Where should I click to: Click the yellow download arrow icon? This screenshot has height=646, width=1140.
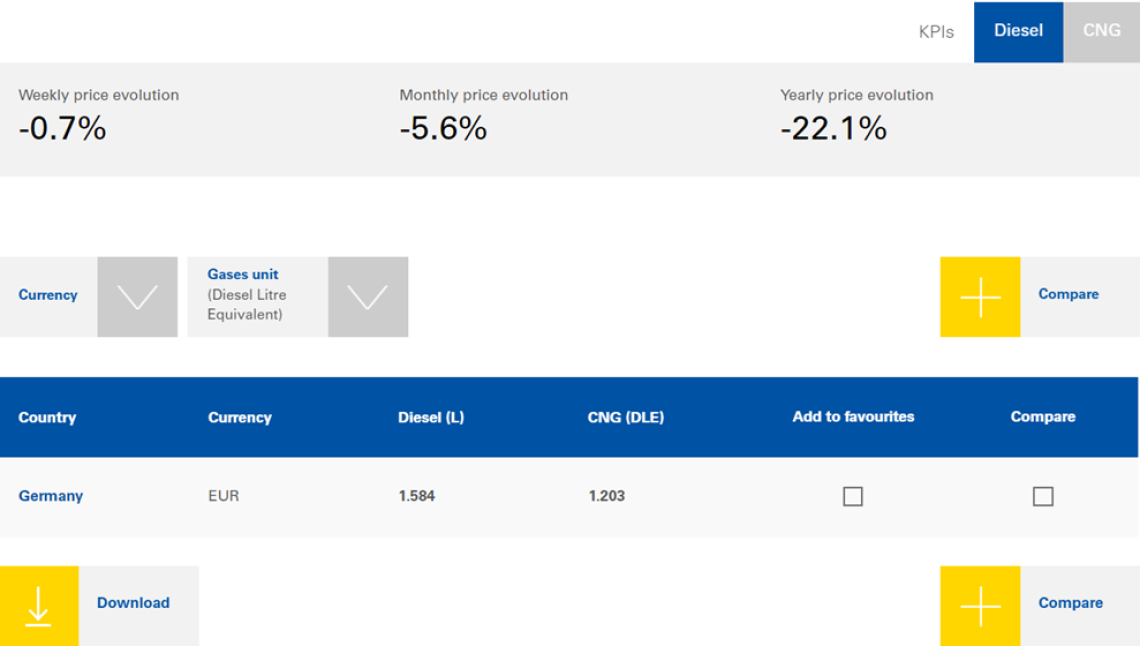pyautogui.click(x=38, y=605)
